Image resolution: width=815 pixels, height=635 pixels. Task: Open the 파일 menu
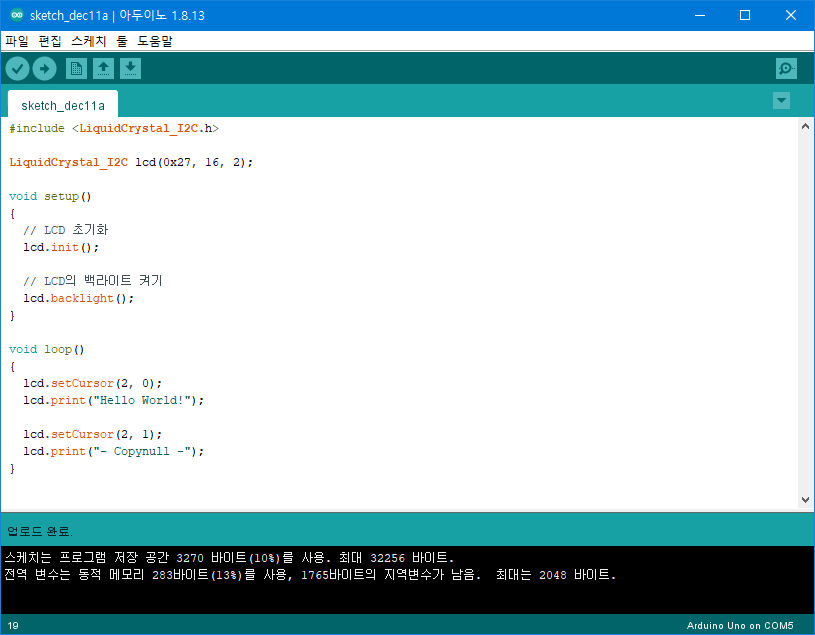point(17,41)
